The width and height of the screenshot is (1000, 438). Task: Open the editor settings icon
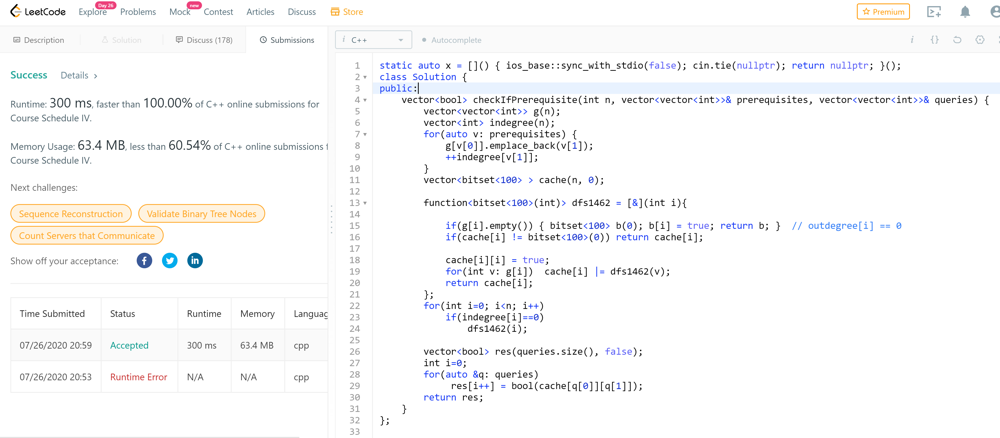pyautogui.click(x=980, y=40)
